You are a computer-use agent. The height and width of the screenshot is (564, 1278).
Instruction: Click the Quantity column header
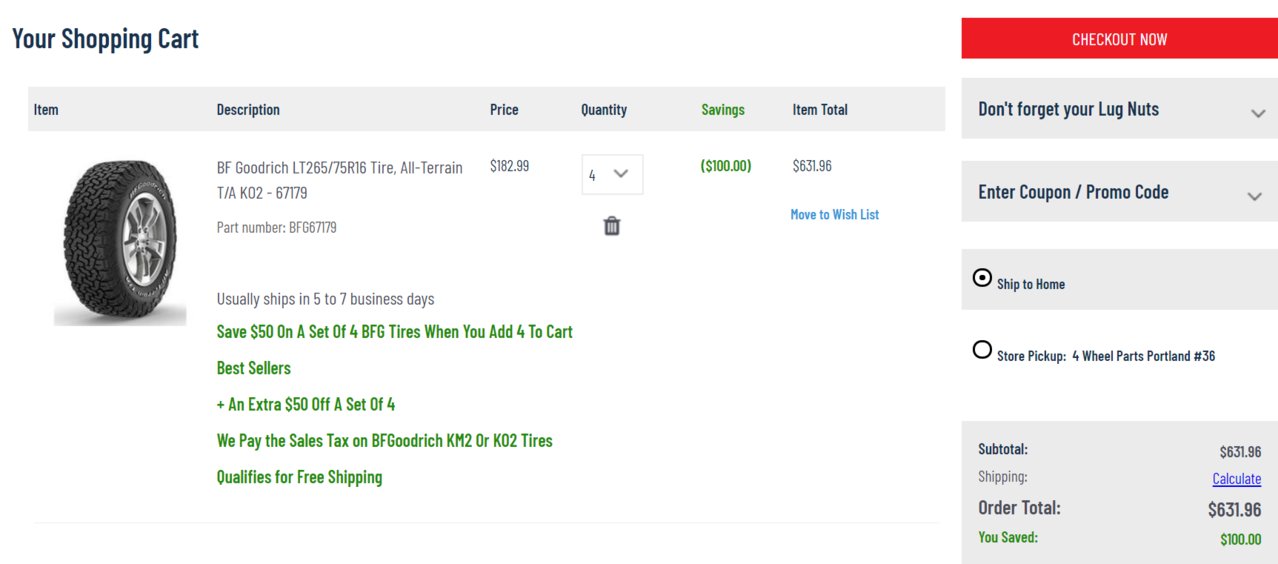pos(604,109)
